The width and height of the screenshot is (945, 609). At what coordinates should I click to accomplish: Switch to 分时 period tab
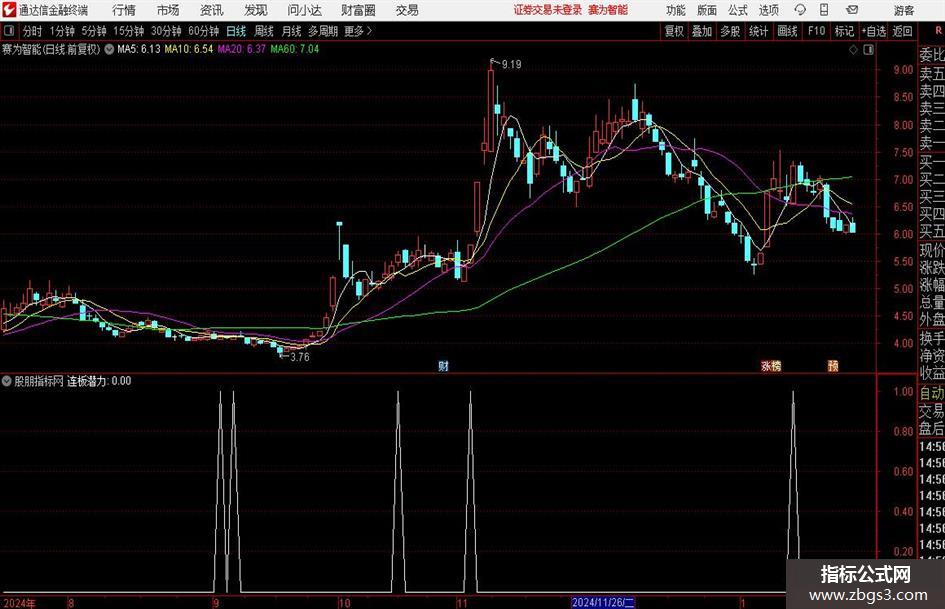pos(32,31)
